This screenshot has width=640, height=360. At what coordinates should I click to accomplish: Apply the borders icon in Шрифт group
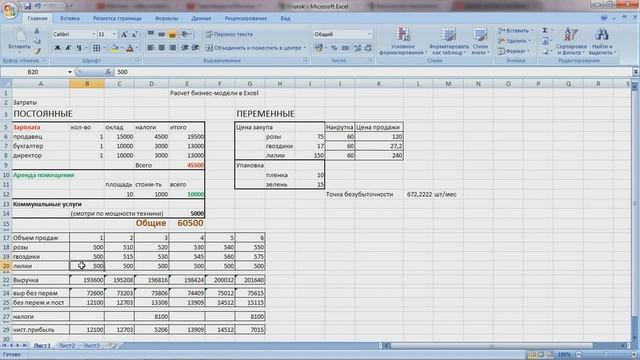[97, 48]
